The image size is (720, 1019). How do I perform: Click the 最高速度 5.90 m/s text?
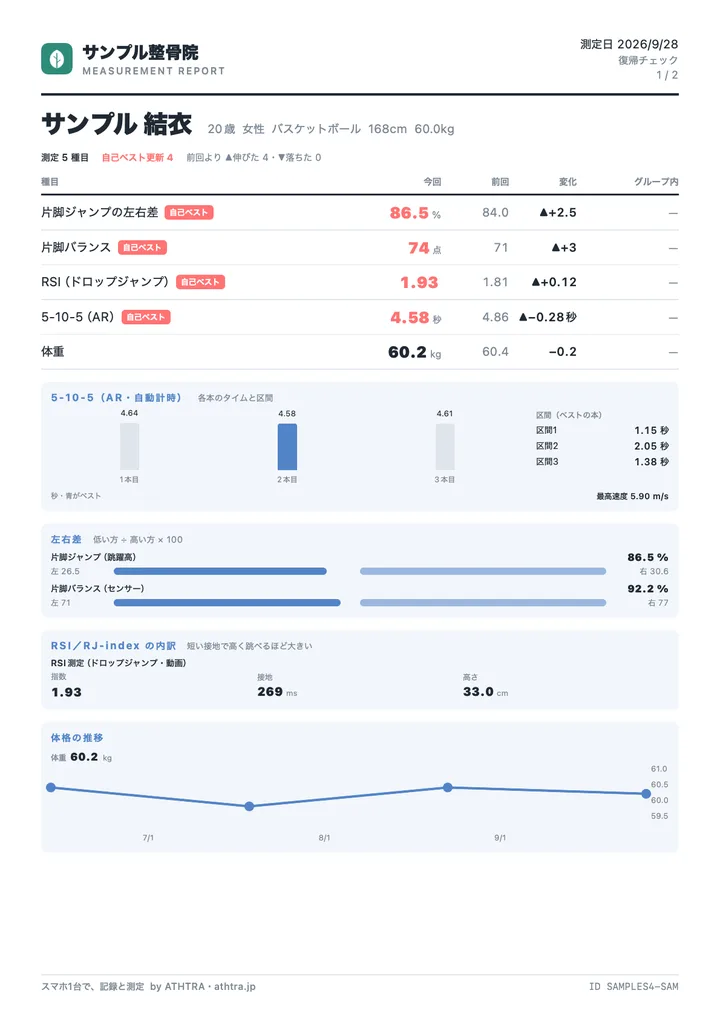coord(632,497)
